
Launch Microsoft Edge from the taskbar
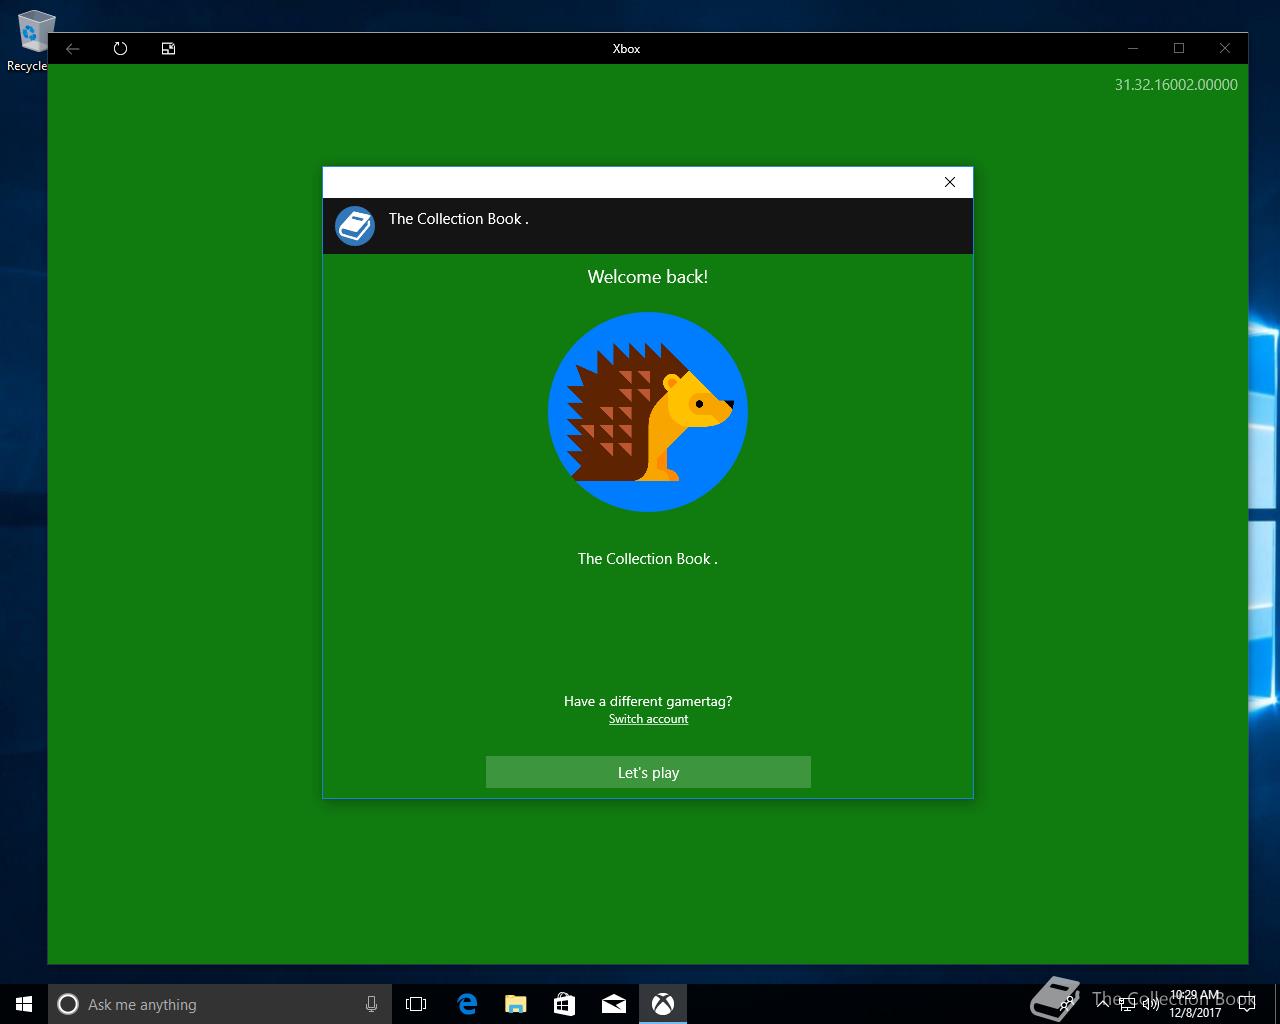pyautogui.click(x=467, y=1004)
